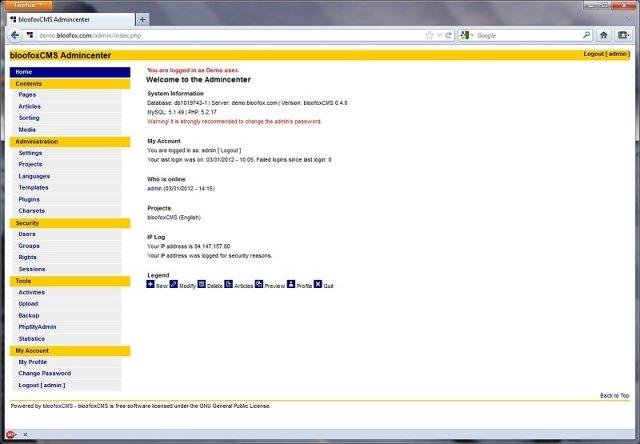
Task: Open Pages in the Contents menu
Action: coord(27,94)
